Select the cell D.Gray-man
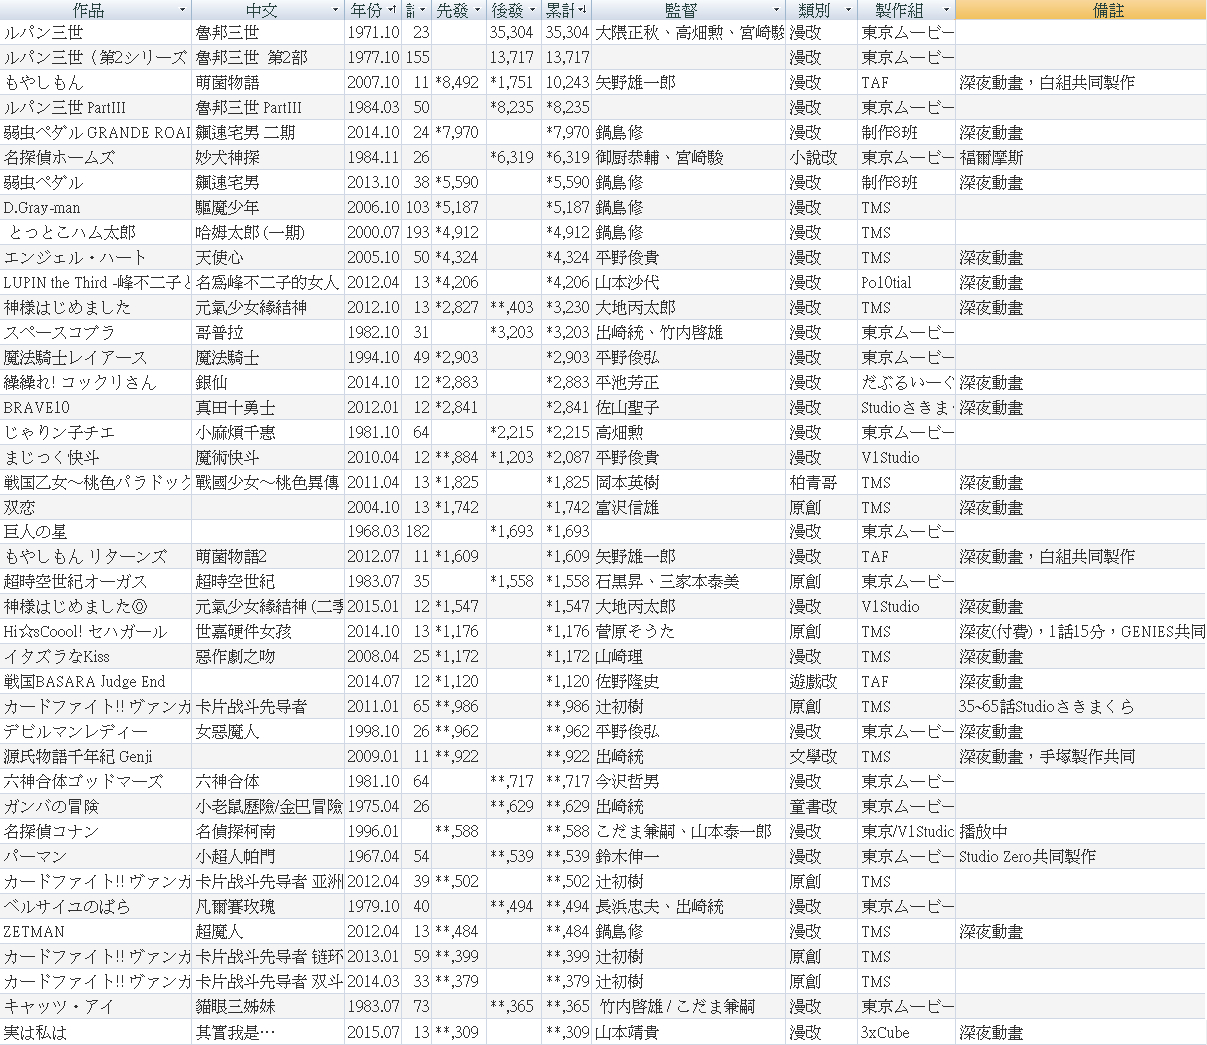This screenshot has height=1045, width=1207. click(x=96, y=207)
